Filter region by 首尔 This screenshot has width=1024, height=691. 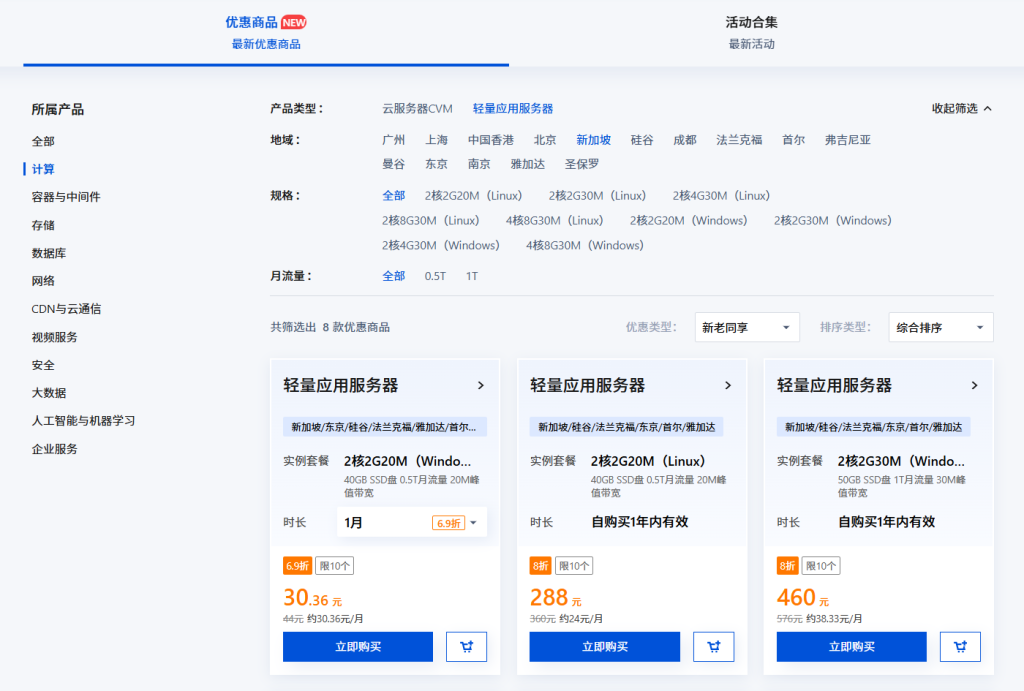(793, 140)
